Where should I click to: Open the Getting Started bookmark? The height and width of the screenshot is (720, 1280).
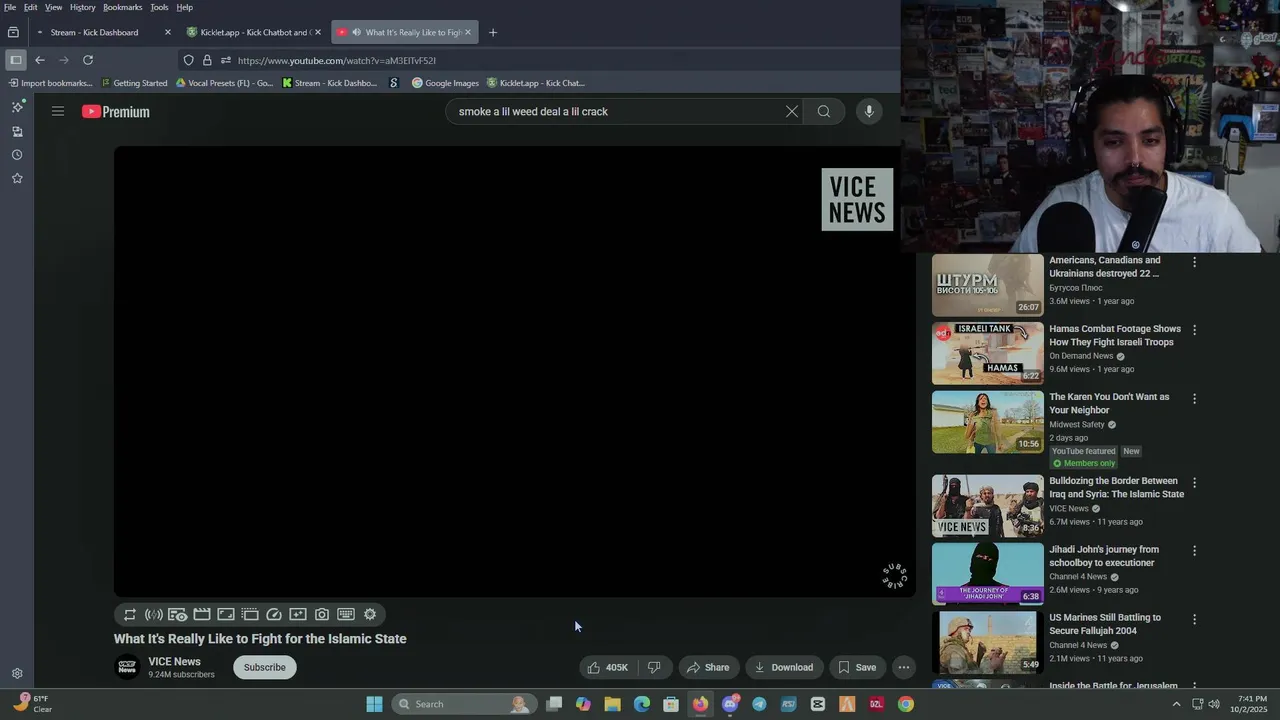(x=134, y=83)
